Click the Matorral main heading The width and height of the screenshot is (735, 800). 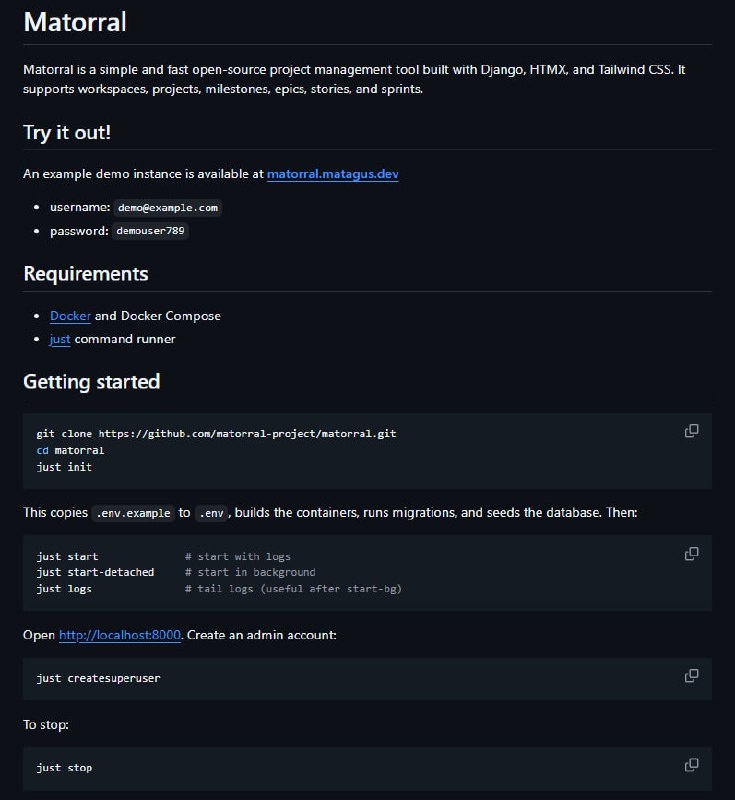pyautogui.click(x=75, y=21)
